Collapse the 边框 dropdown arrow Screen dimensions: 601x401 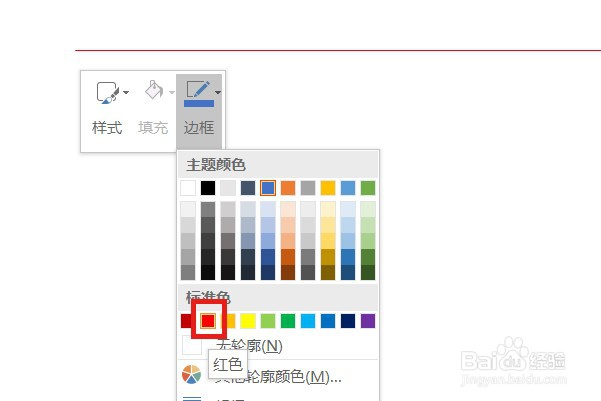click(218, 92)
